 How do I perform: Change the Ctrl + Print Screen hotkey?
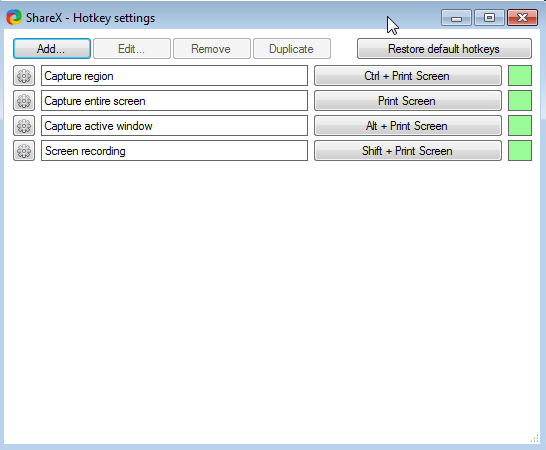(408, 76)
